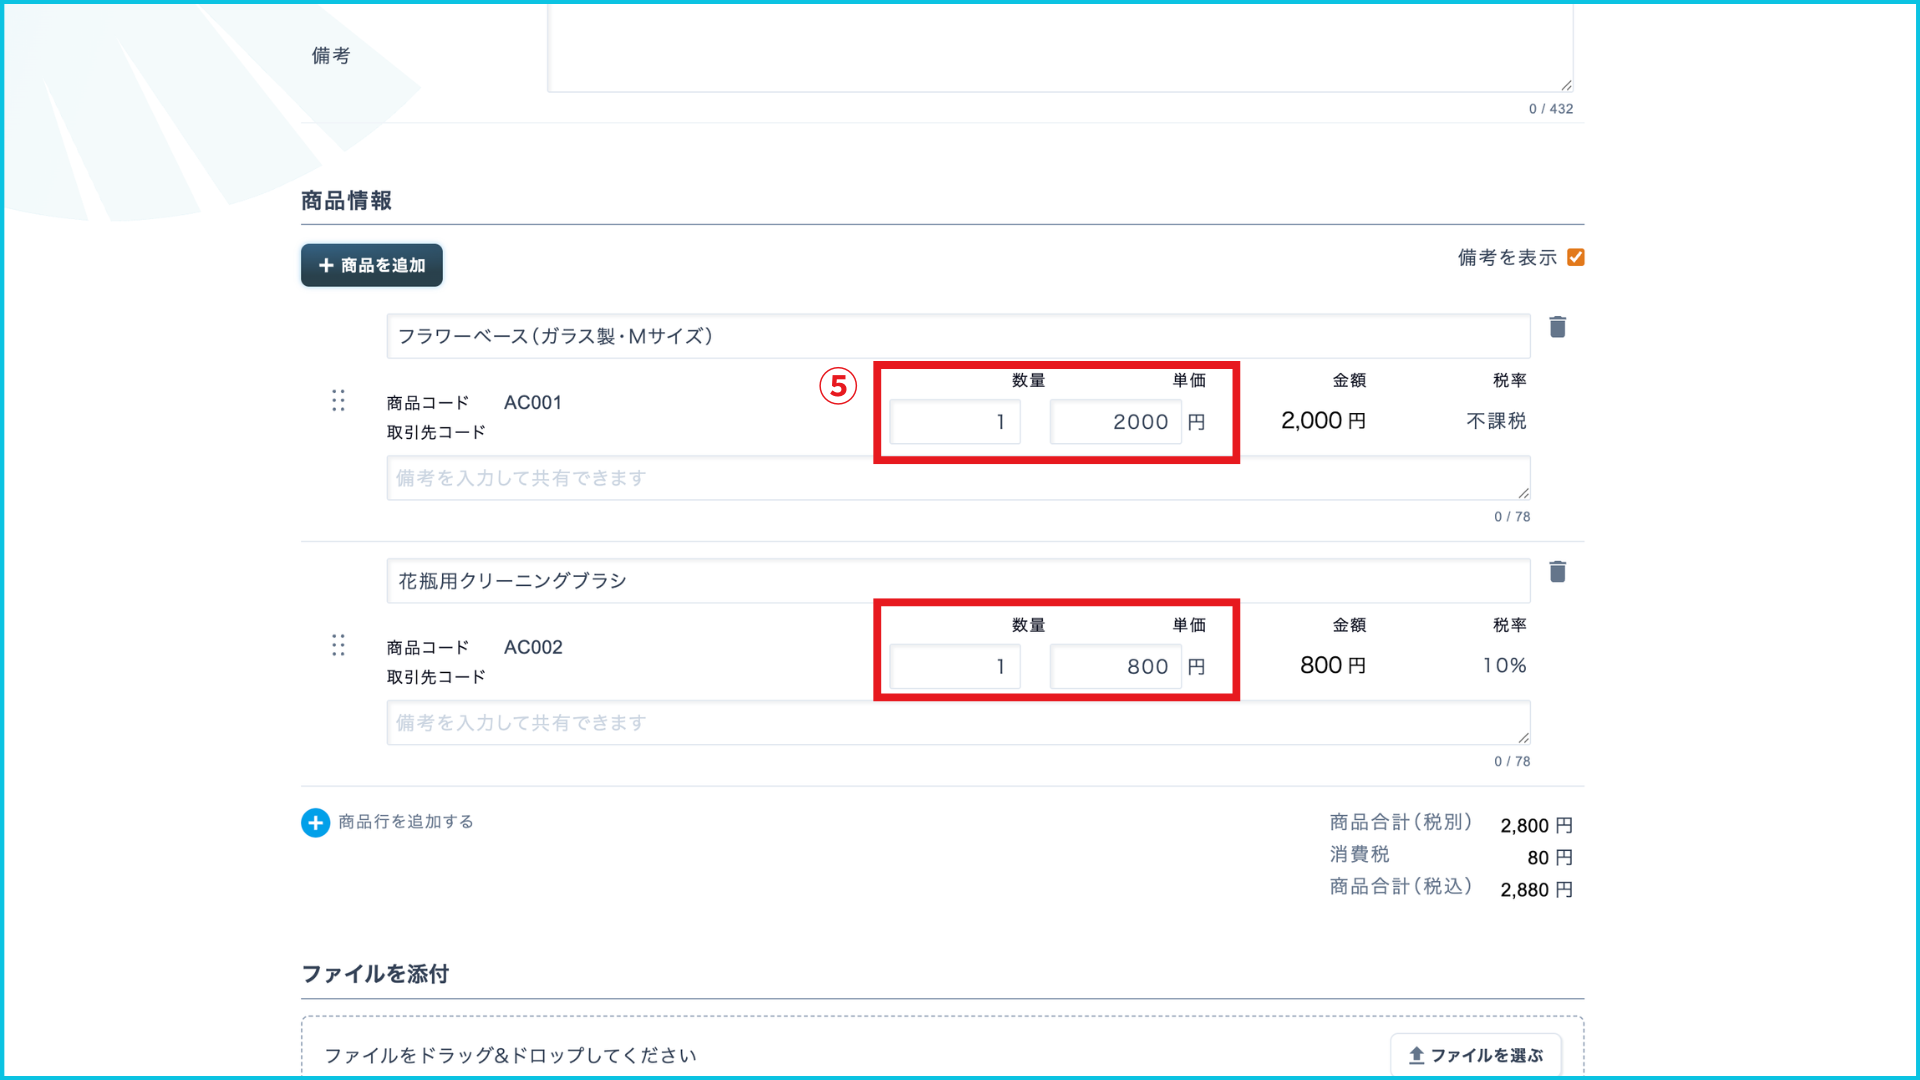This screenshot has width=1920, height=1080.
Task: Click resize grip of AC001 remarks textarea
Action: [1523, 493]
